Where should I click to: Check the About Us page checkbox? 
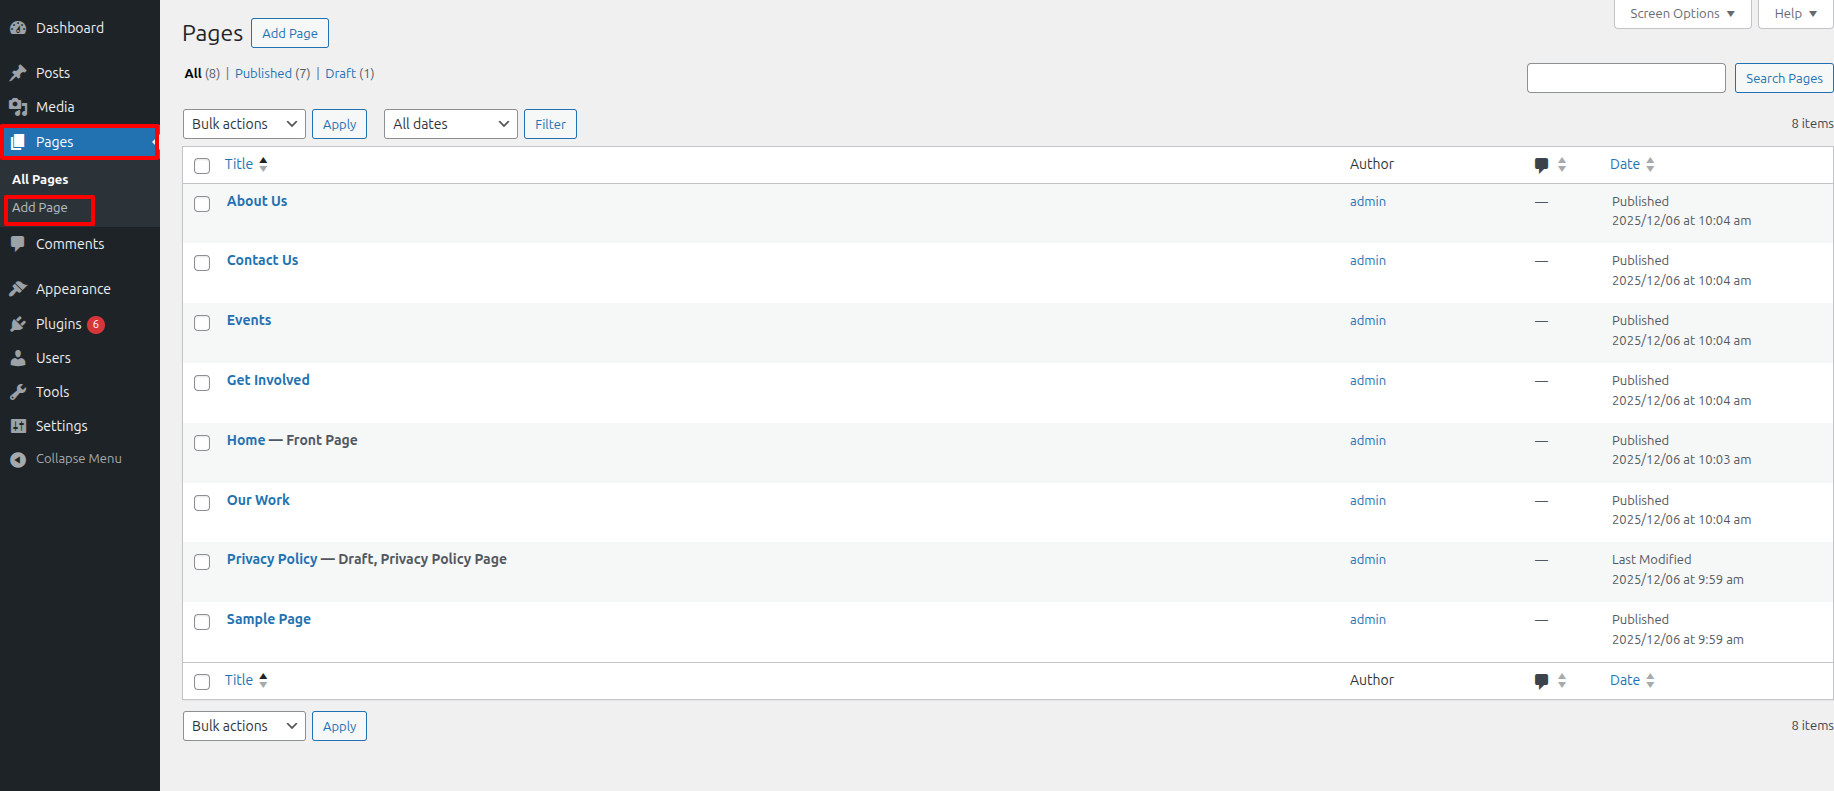202,204
